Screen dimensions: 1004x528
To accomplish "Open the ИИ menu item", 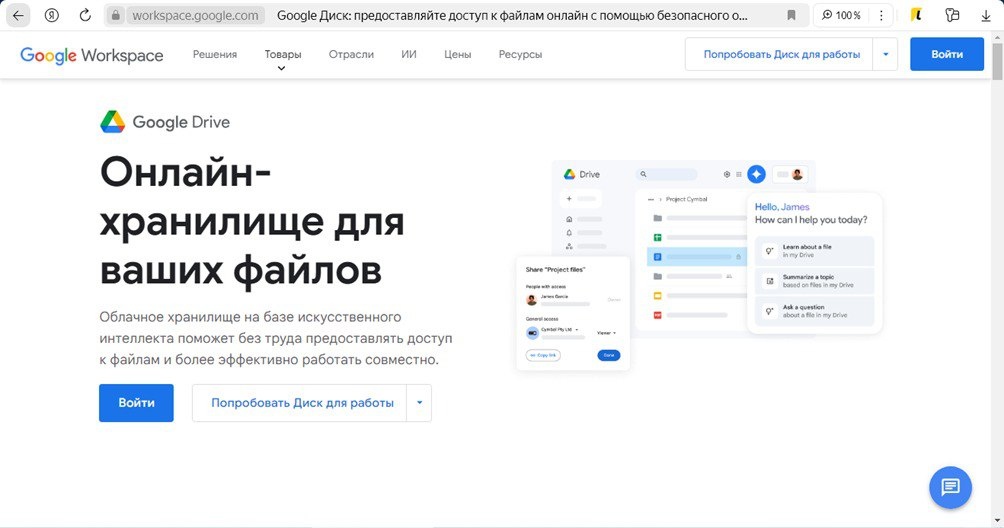I will tap(409, 54).
